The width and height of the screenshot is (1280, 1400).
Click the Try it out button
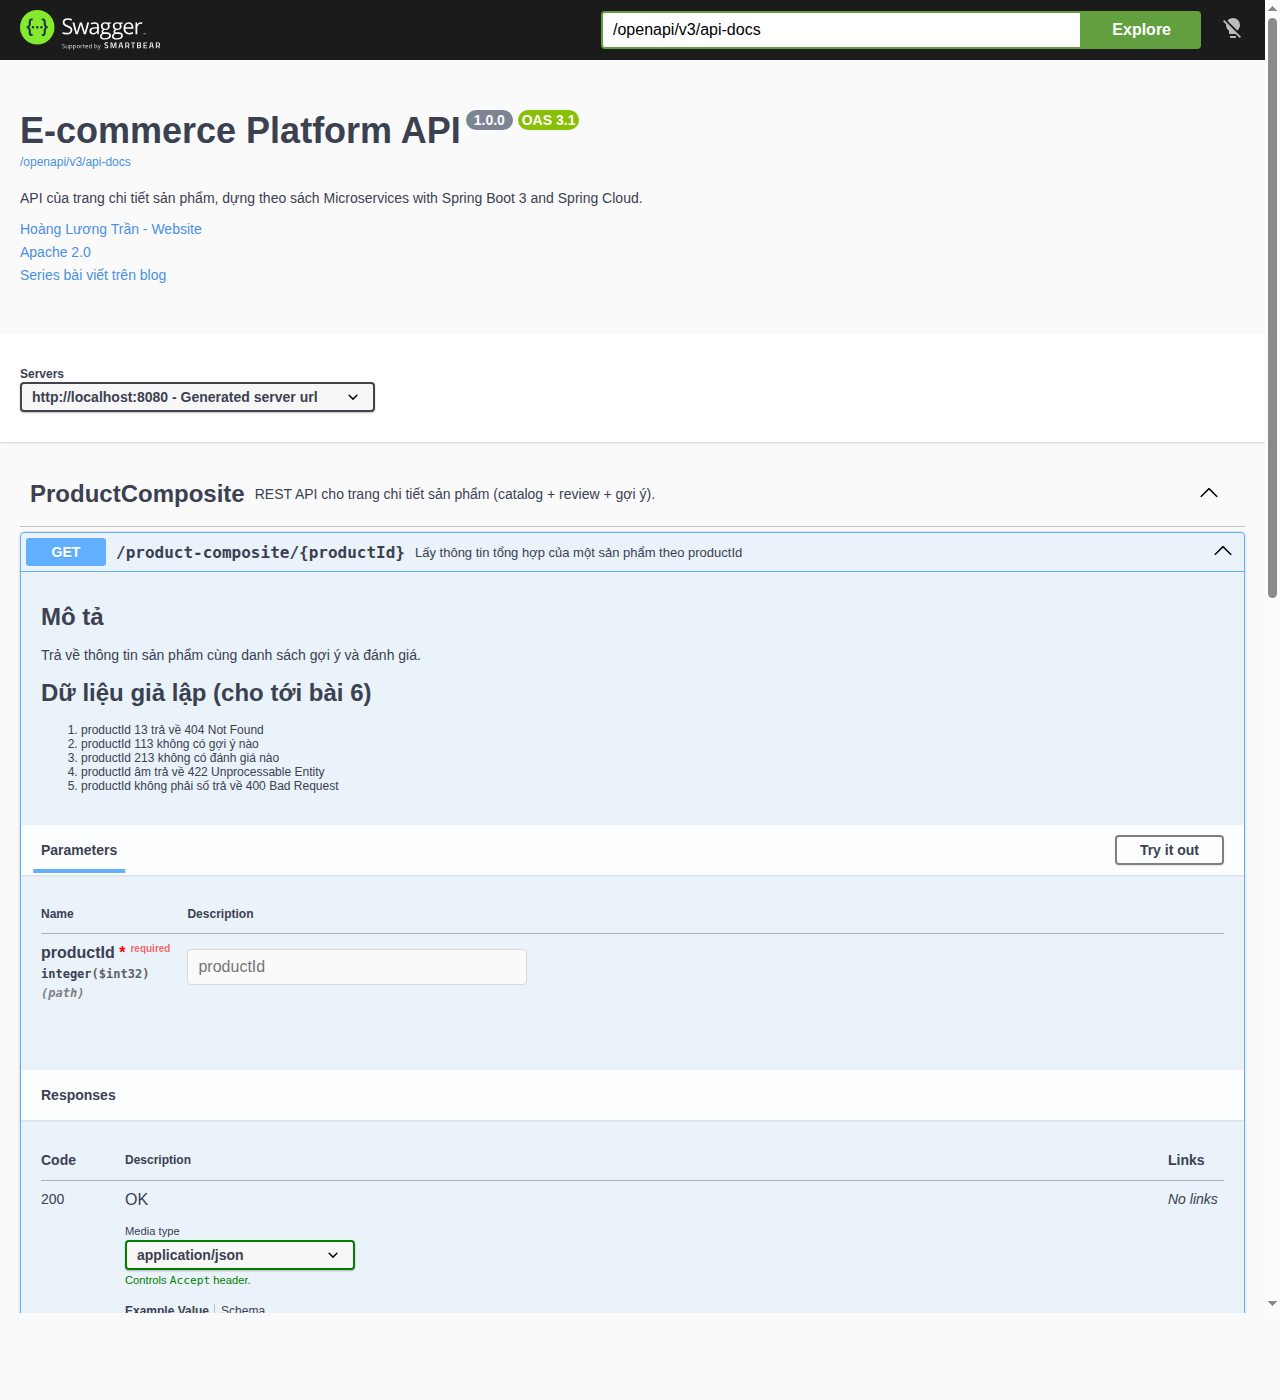(1169, 850)
